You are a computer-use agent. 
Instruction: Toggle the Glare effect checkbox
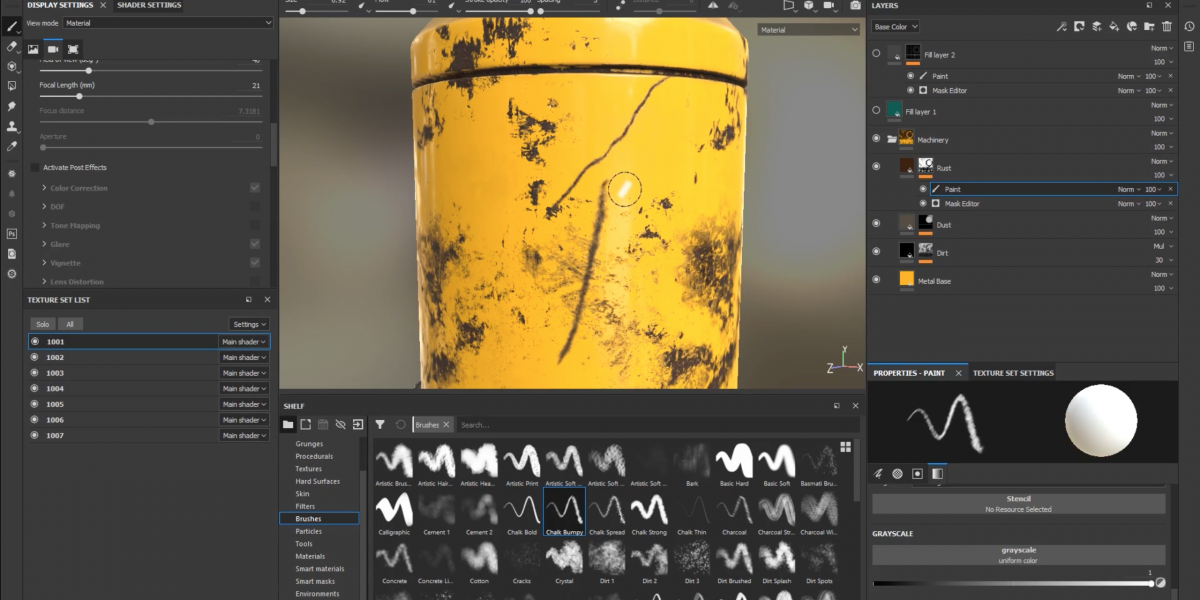(x=255, y=244)
